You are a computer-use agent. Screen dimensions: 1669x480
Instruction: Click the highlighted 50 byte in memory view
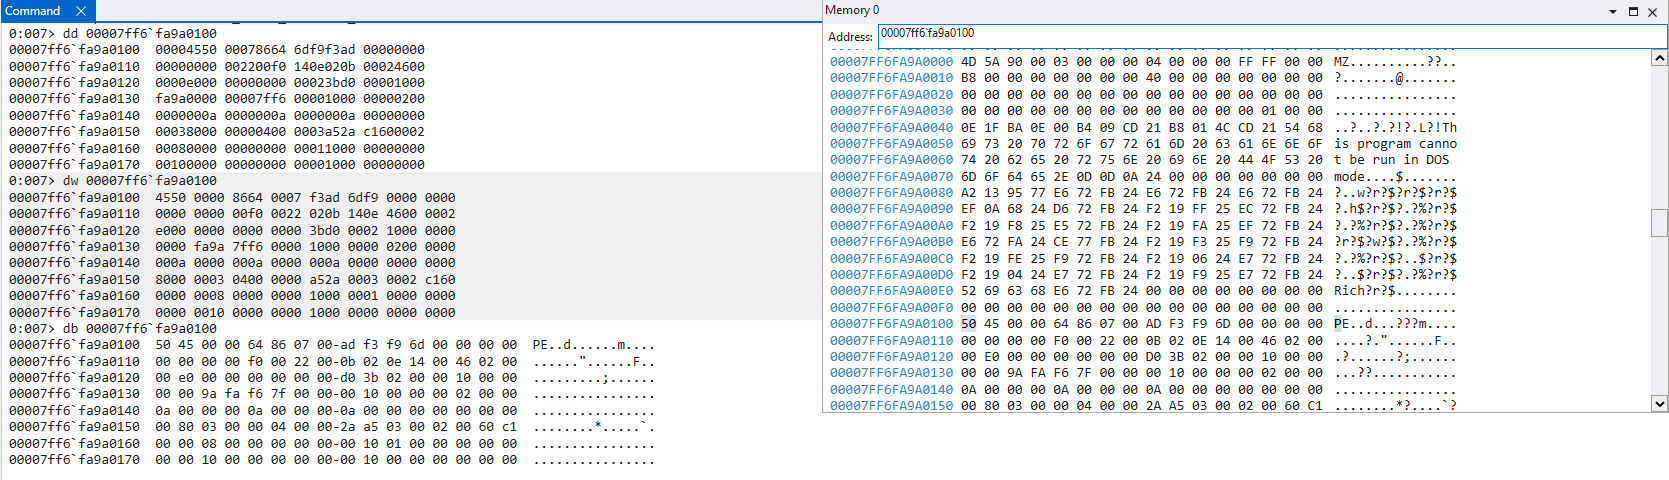[968, 324]
